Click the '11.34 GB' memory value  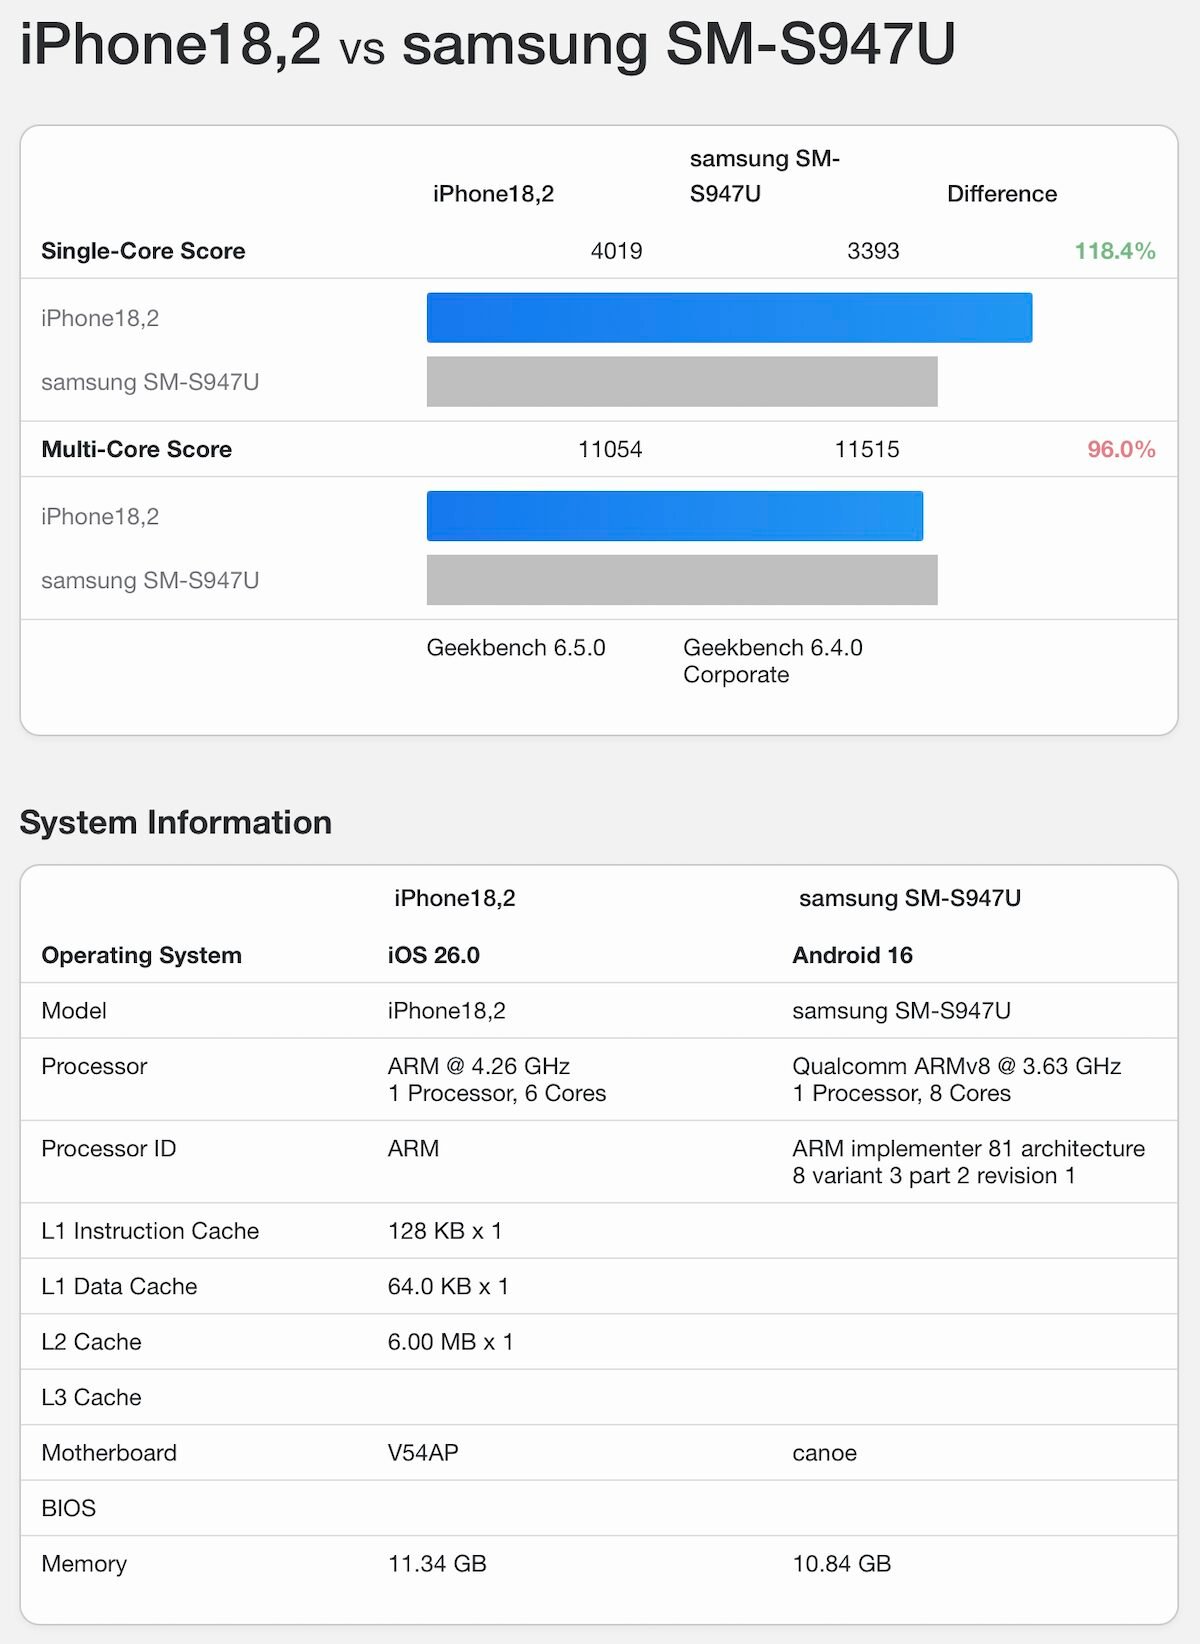[437, 1564]
